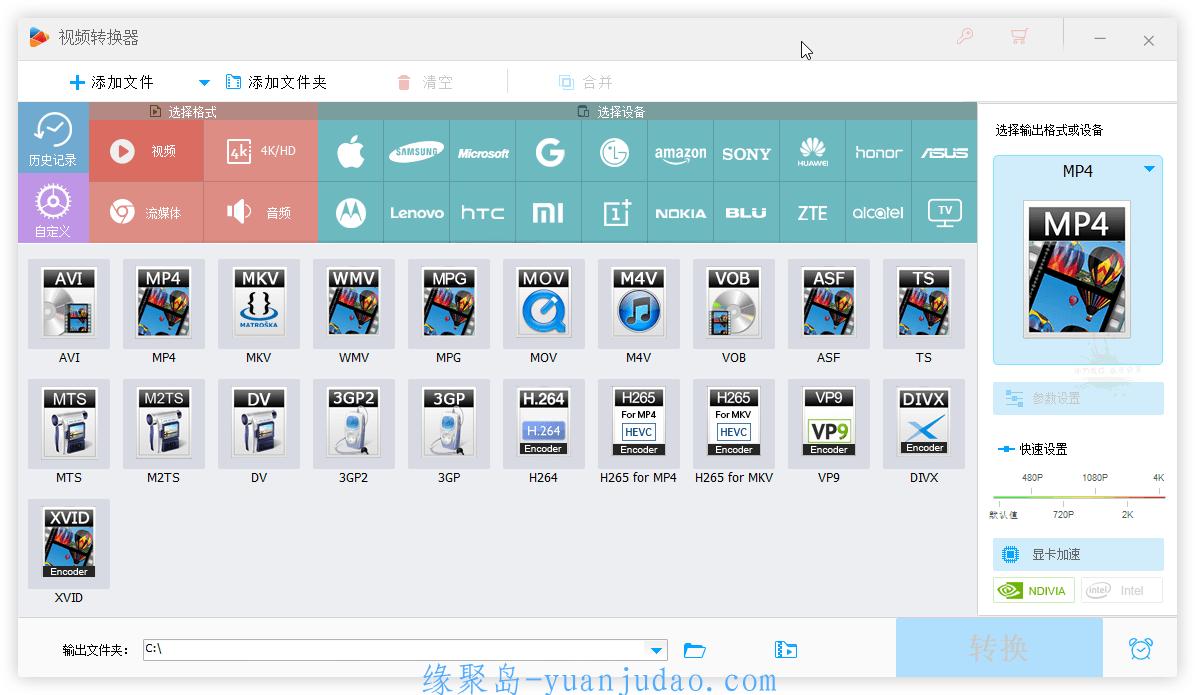Open the Apple device presets
The width and height of the screenshot is (1195, 695).
point(351,151)
